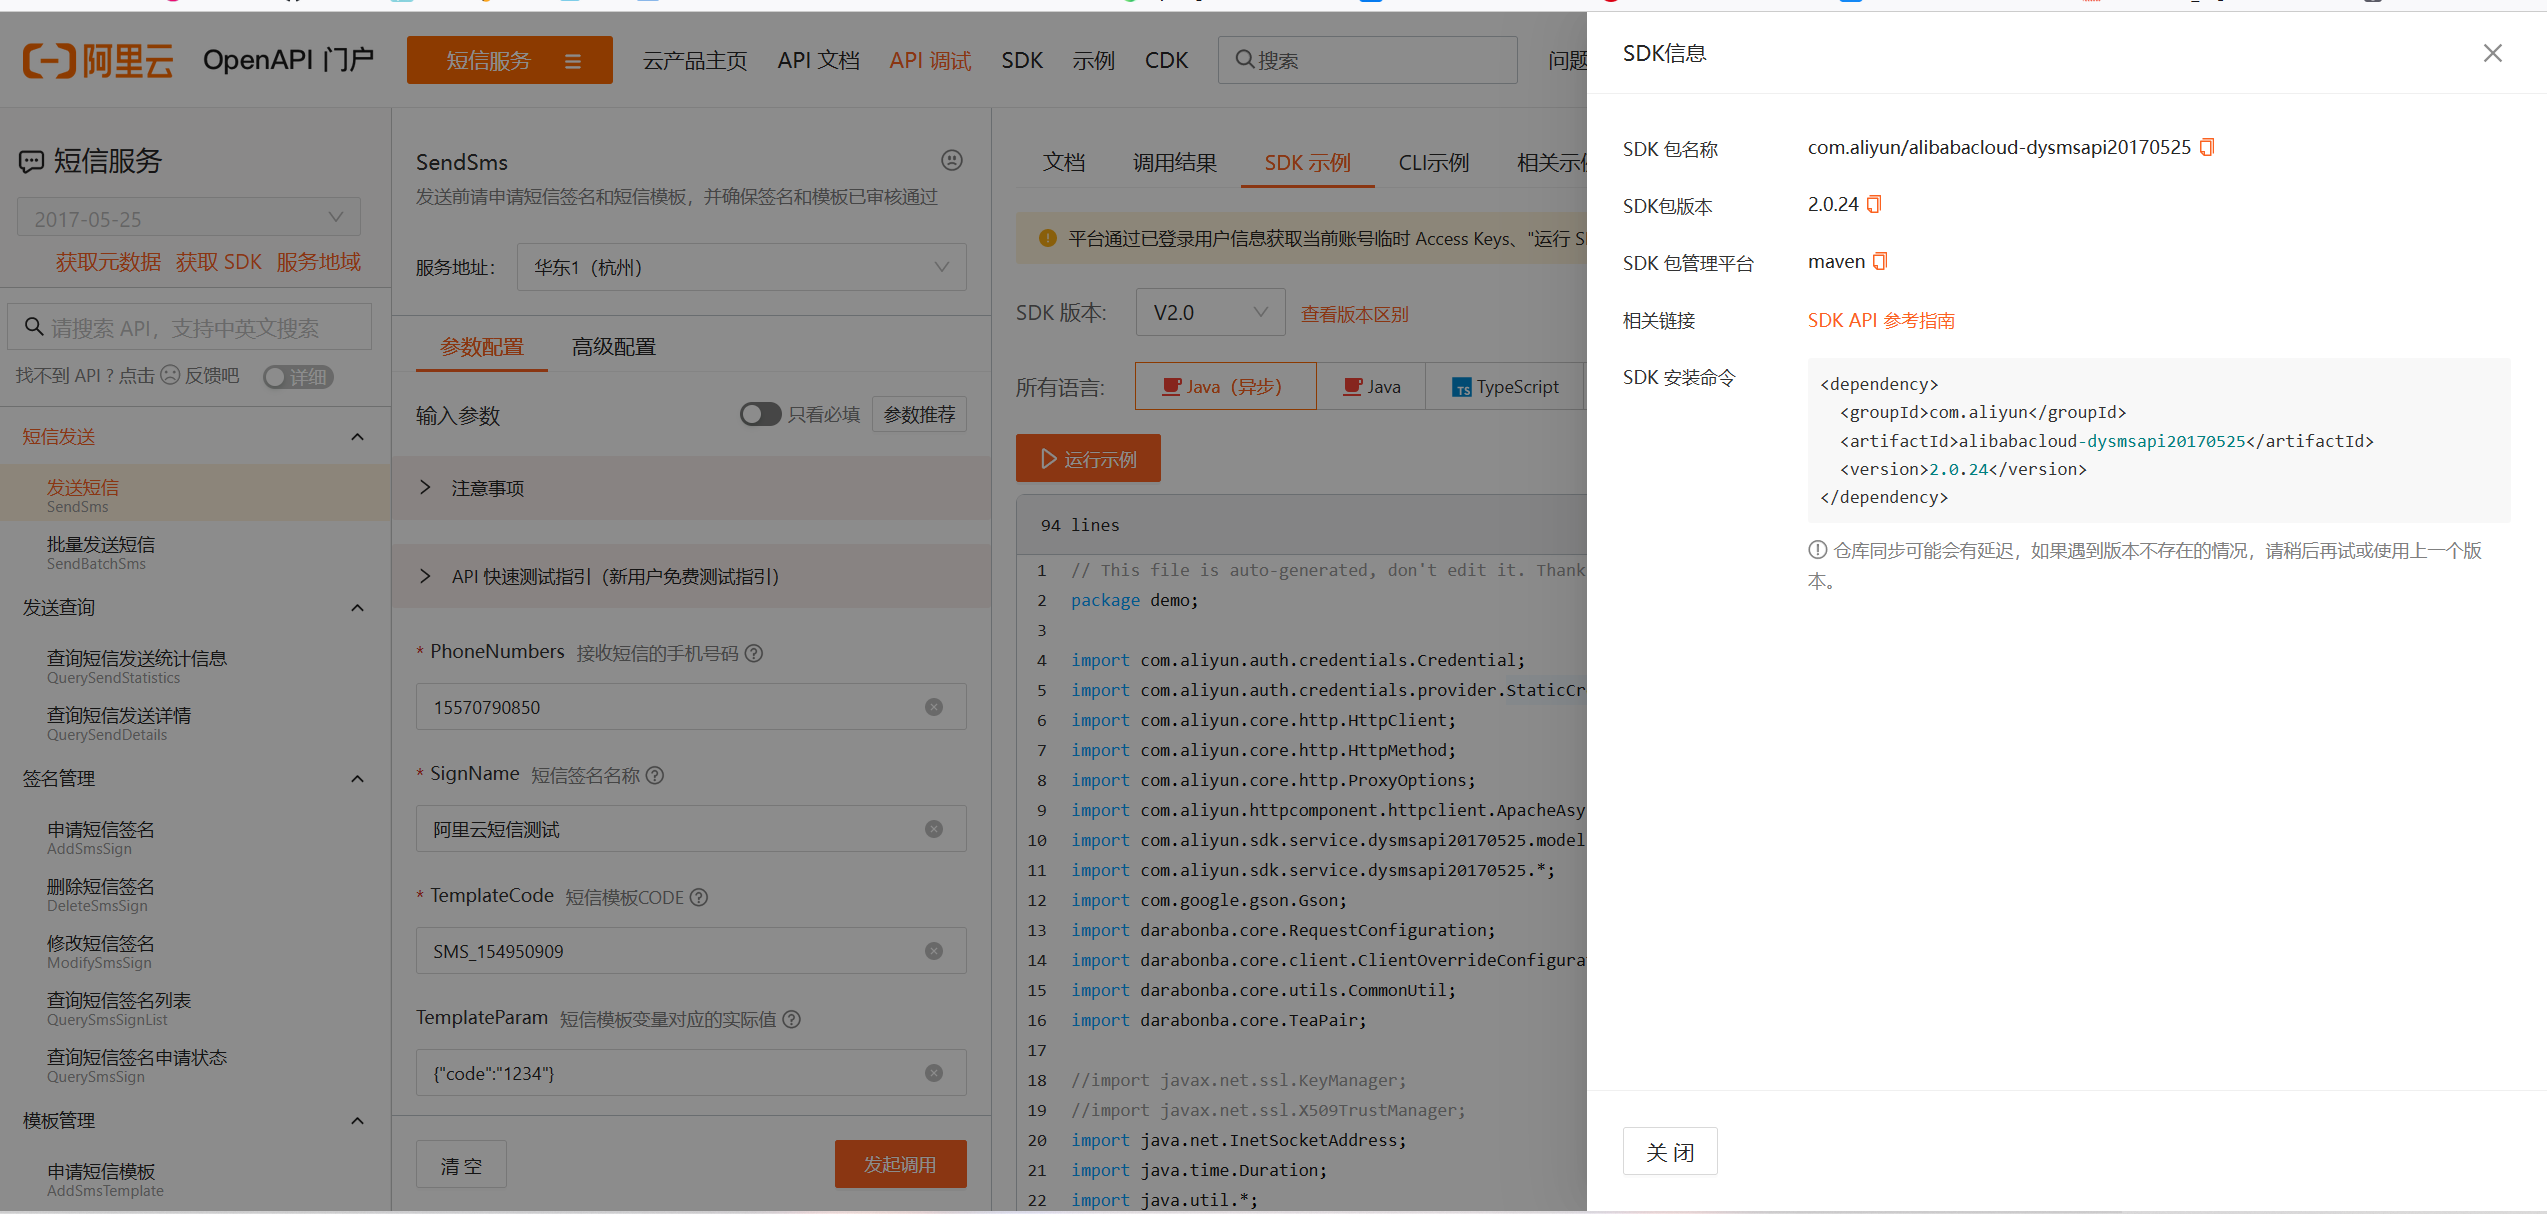
Task: Expand API 快速测试指引 section
Action: pyautogui.click(x=690, y=576)
